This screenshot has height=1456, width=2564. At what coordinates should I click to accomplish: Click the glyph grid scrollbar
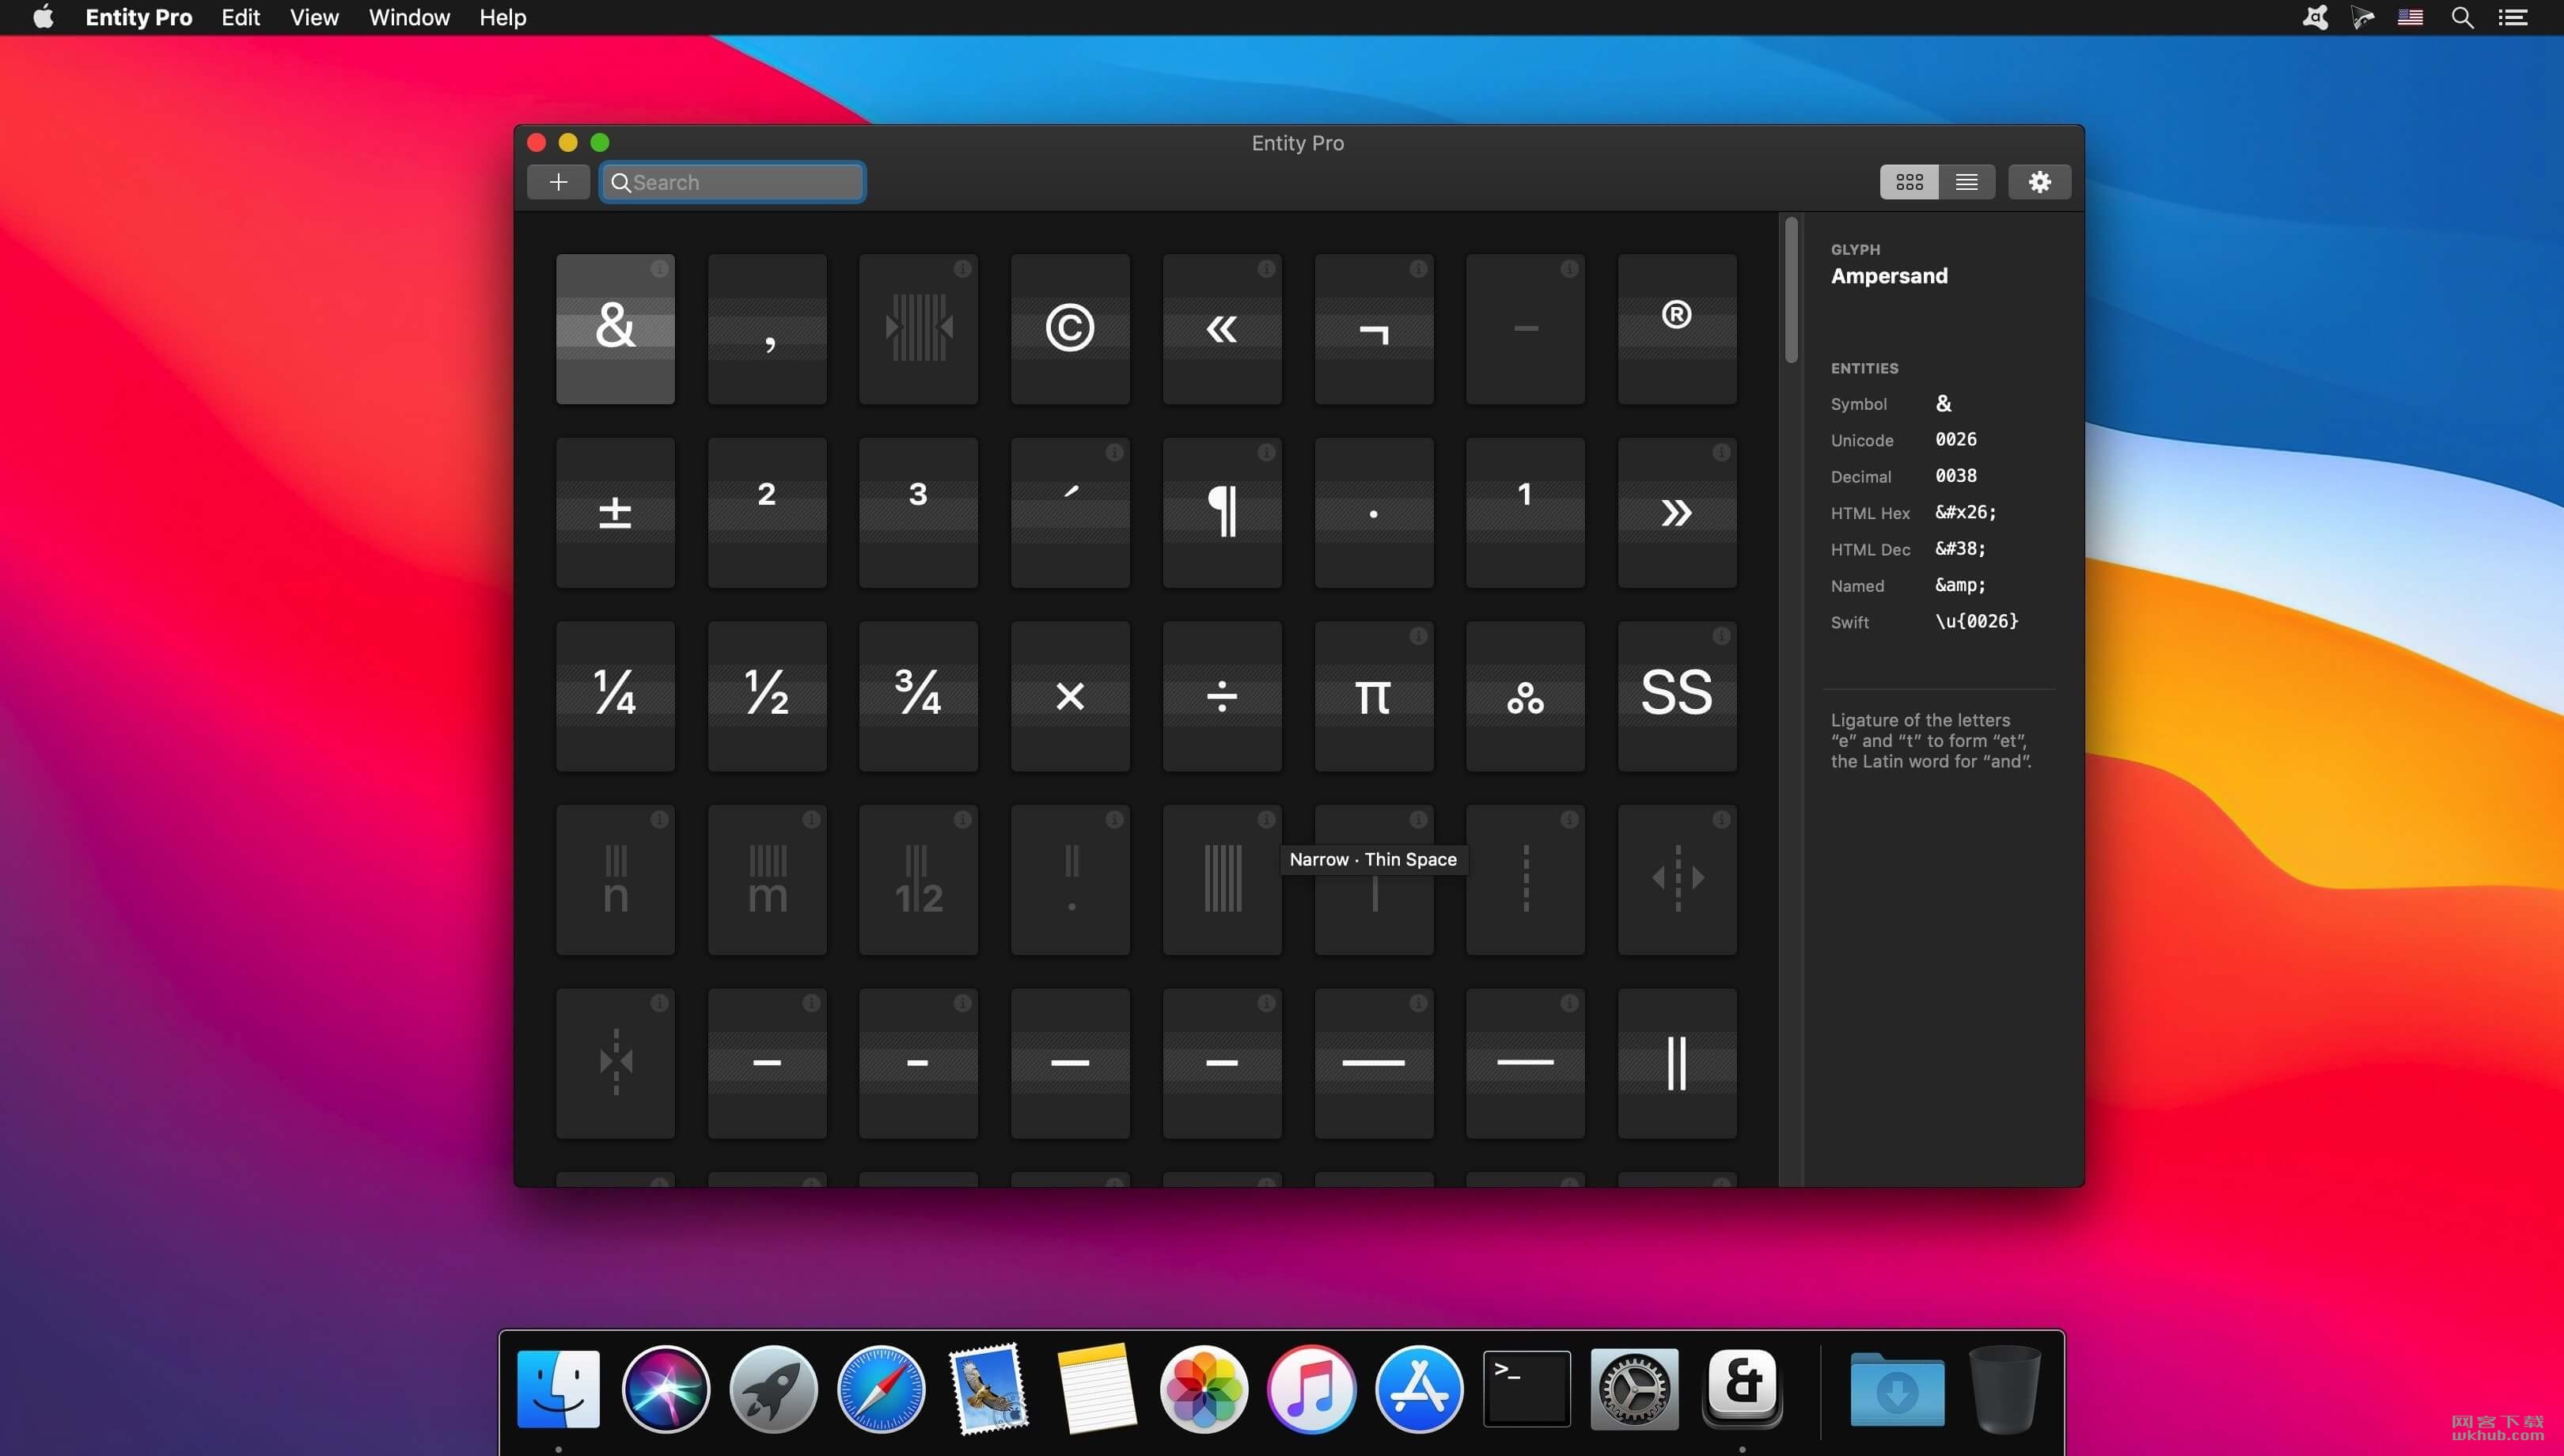[x=1791, y=290]
